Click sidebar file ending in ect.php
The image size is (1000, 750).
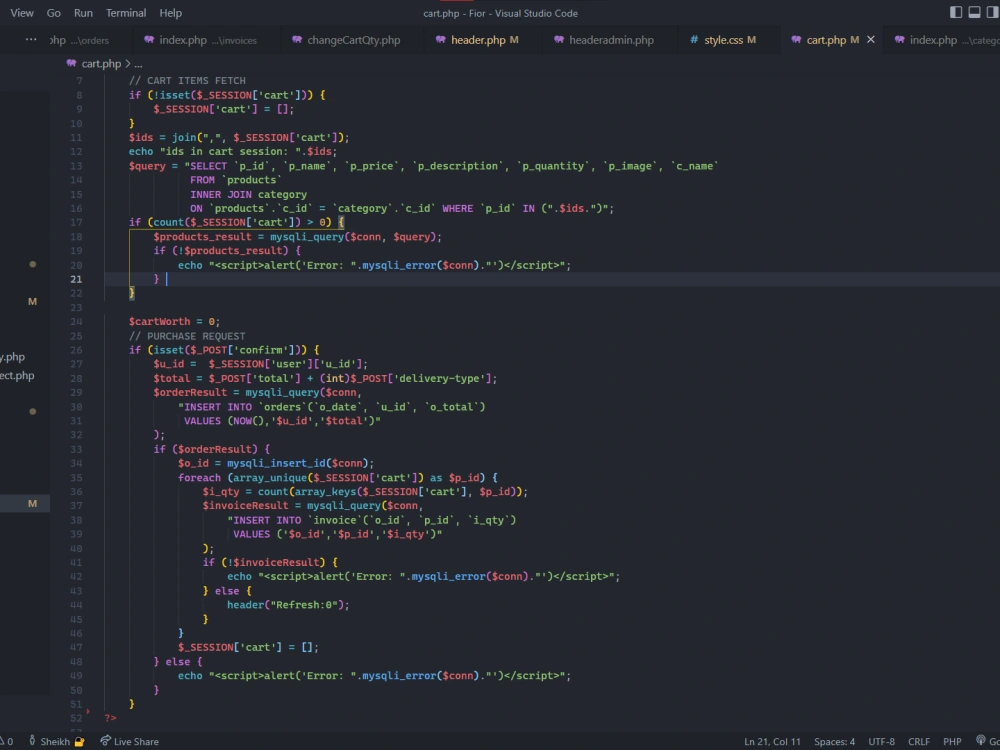click(x=17, y=375)
